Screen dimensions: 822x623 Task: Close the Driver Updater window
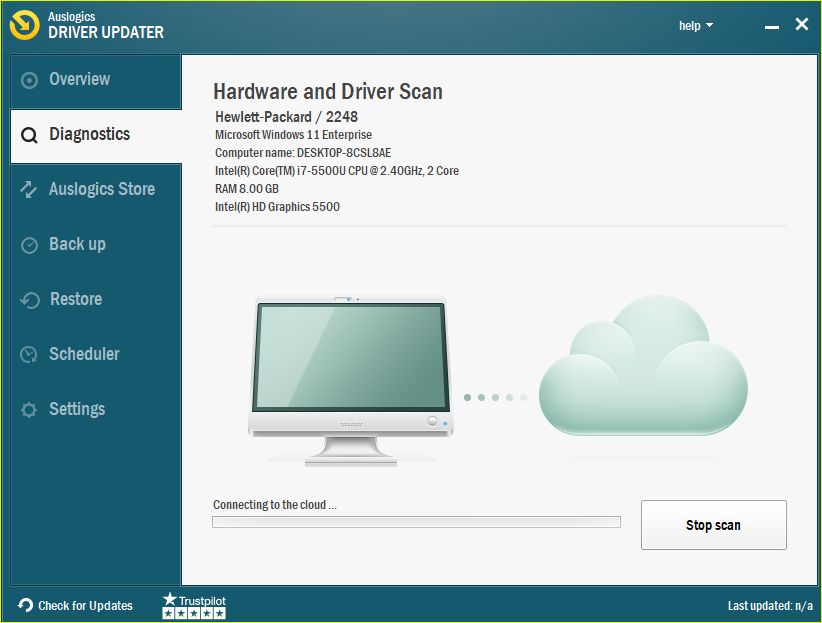802,24
